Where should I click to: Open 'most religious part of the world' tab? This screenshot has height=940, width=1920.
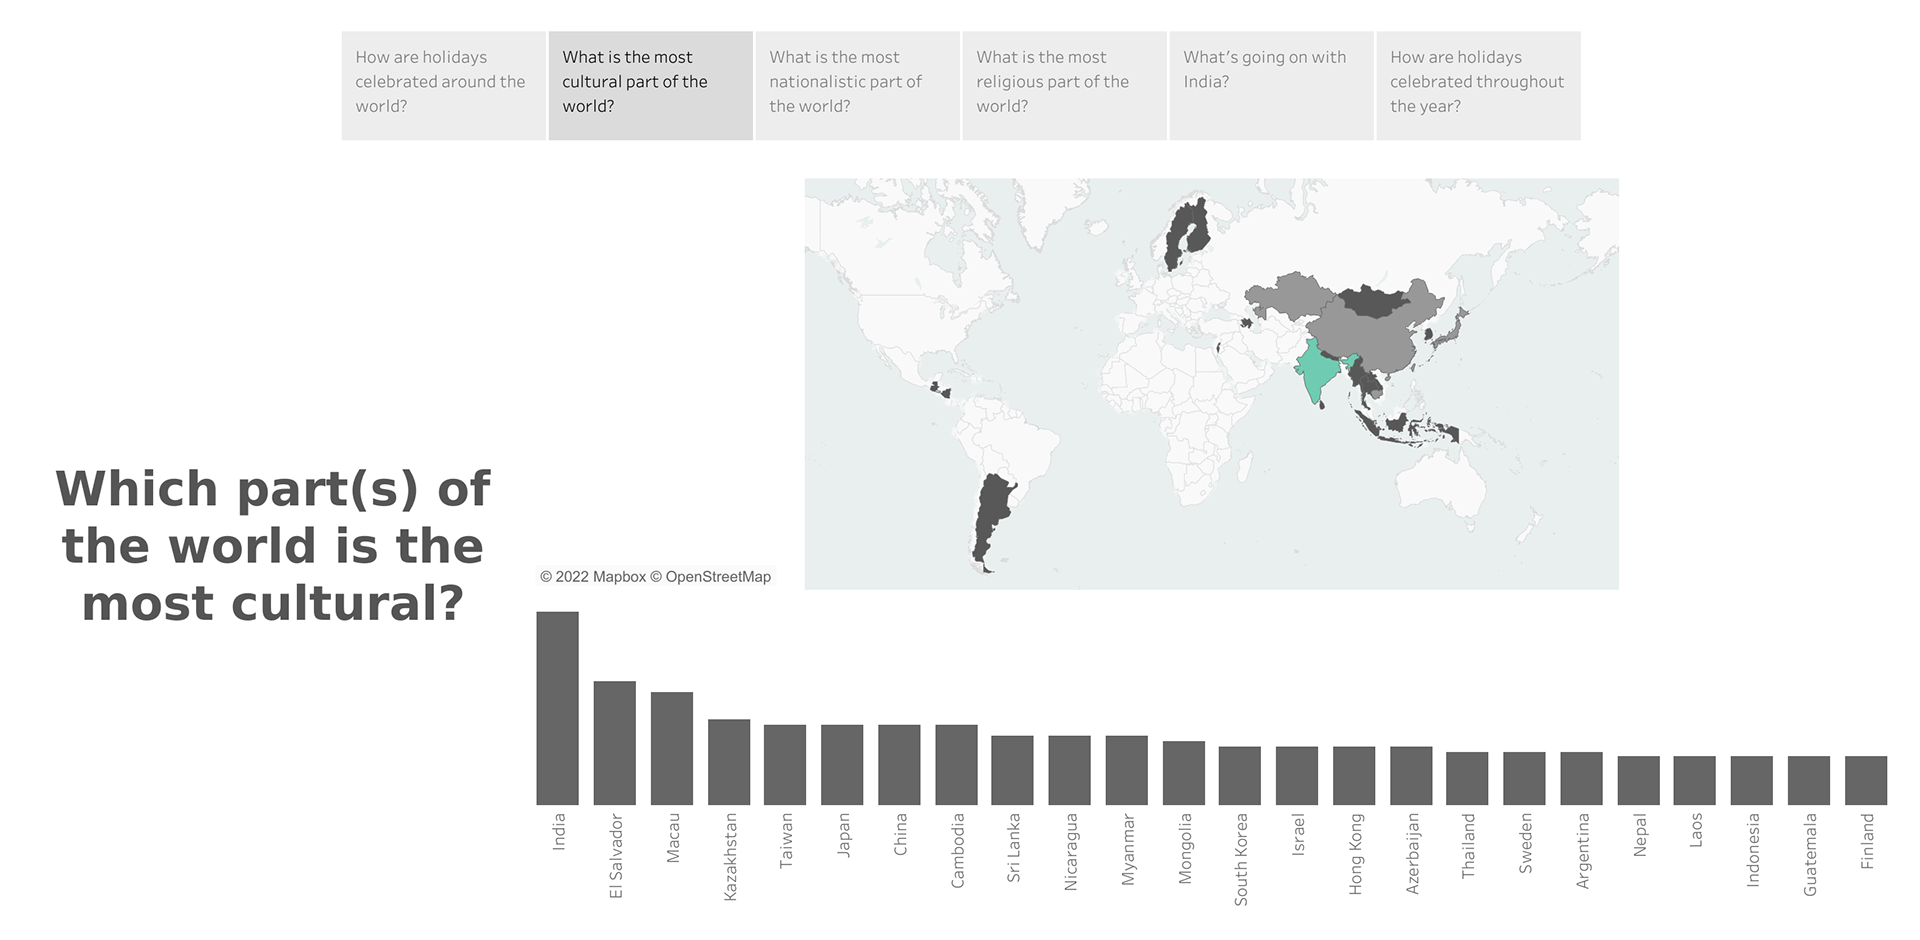coord(1064,85)
